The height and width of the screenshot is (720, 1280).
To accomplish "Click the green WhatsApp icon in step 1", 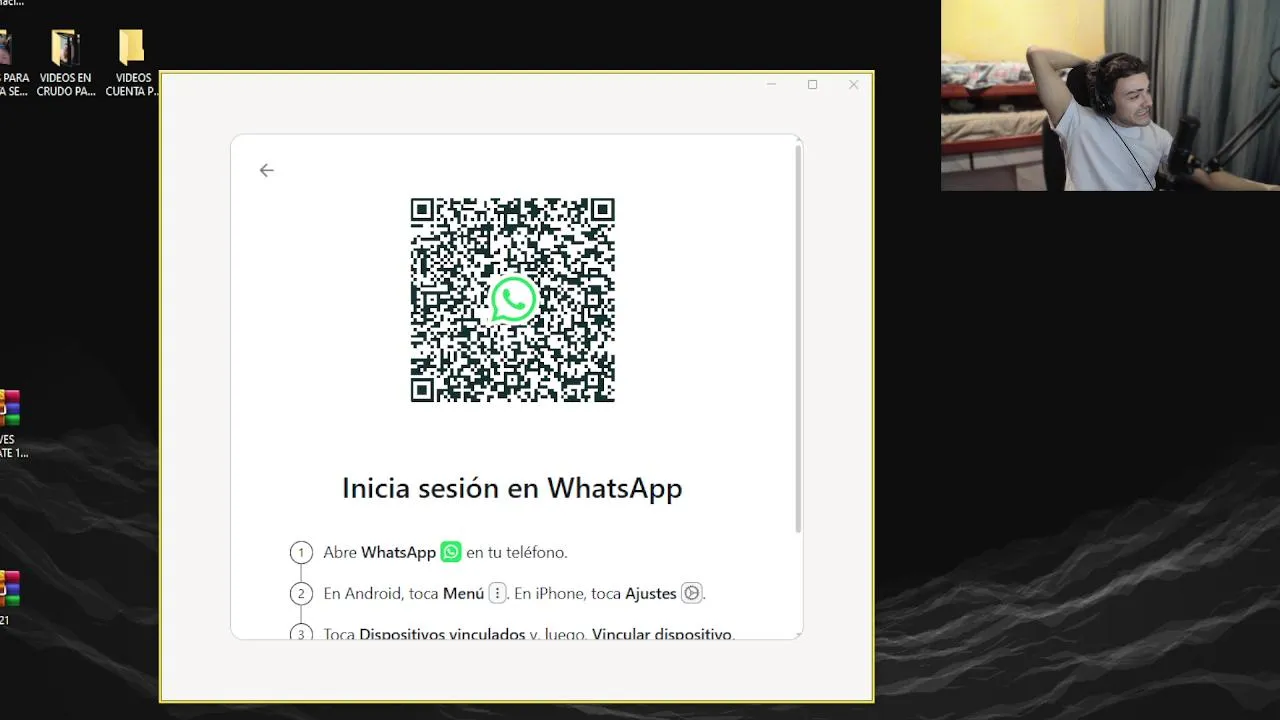I will (451, 552).
